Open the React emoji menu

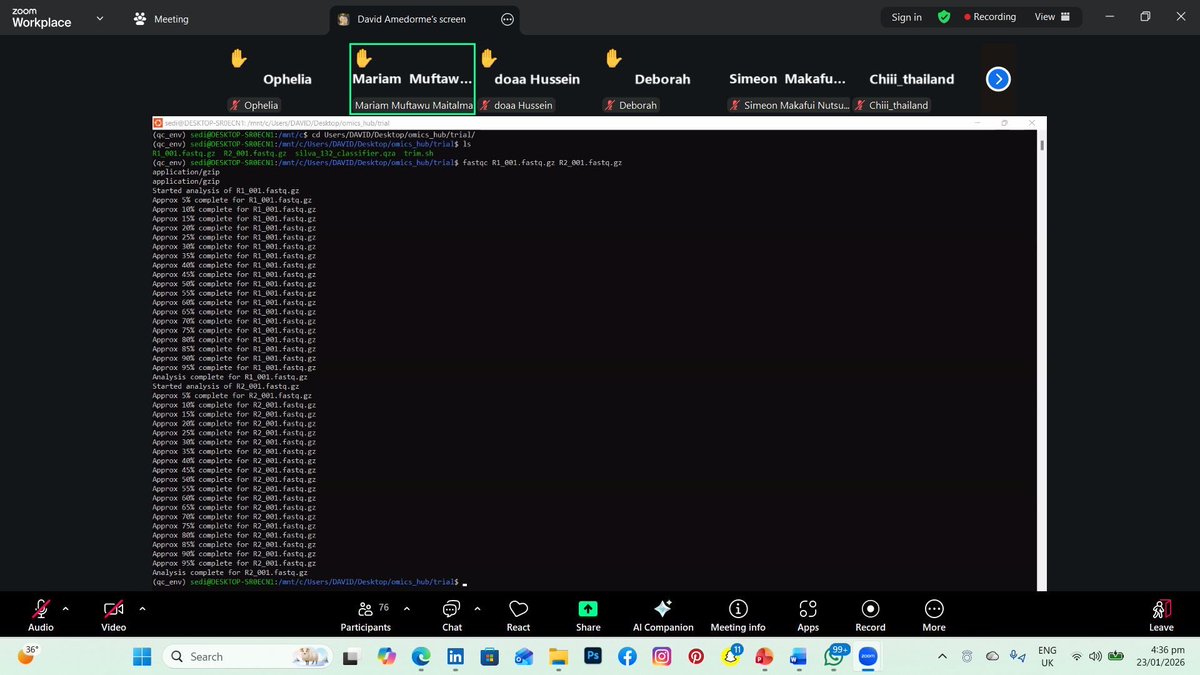click(x=518, y=615)
